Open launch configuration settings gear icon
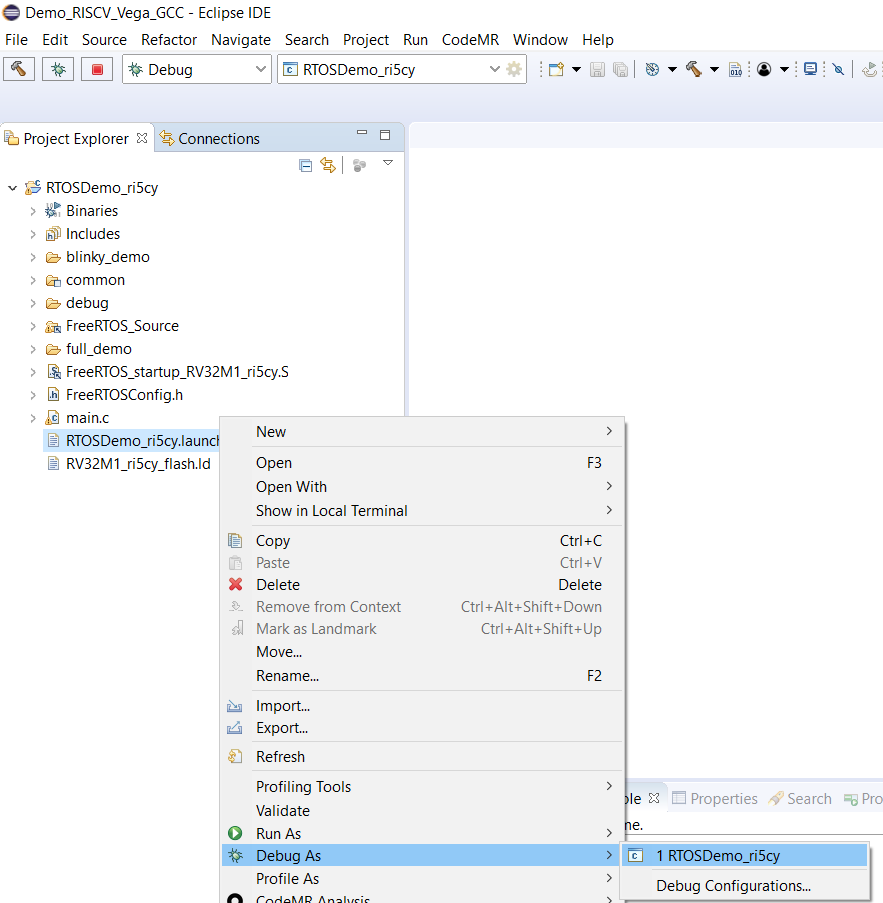This screenshot has height=903, width=883. point(514,70)
